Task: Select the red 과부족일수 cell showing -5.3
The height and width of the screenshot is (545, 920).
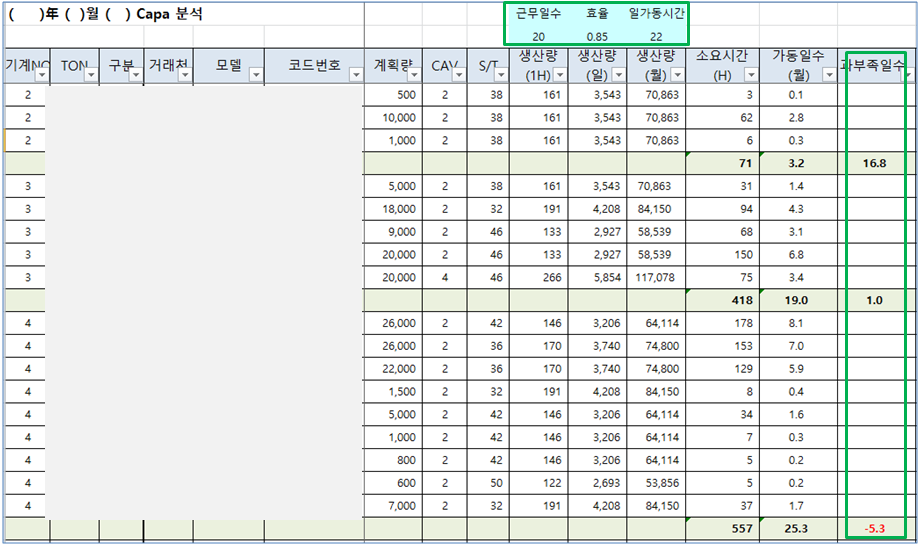Action: pos(875,529)
